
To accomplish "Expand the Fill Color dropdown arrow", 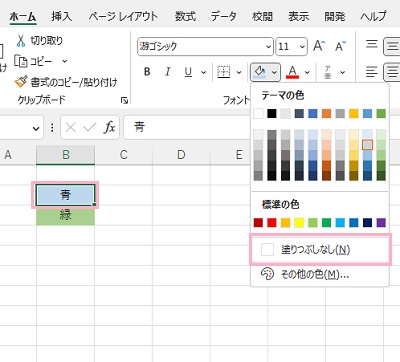I will [274, 72].
